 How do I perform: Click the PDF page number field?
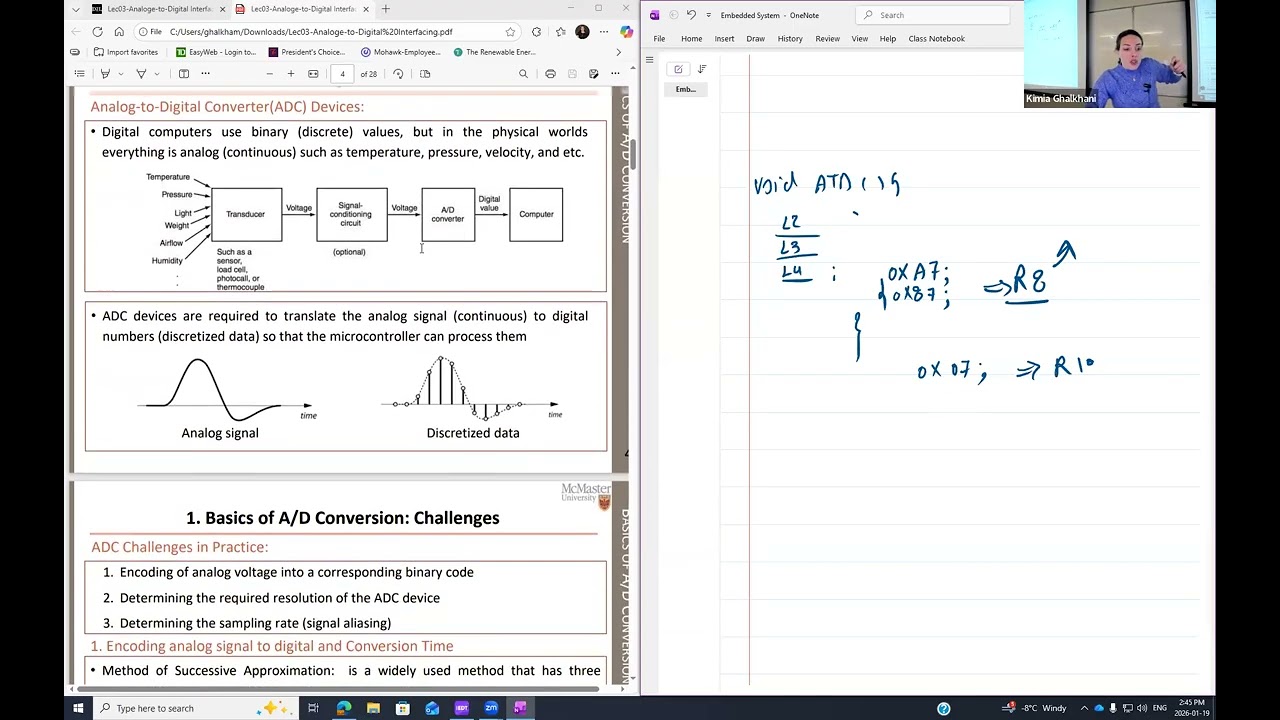pos(342,74)
